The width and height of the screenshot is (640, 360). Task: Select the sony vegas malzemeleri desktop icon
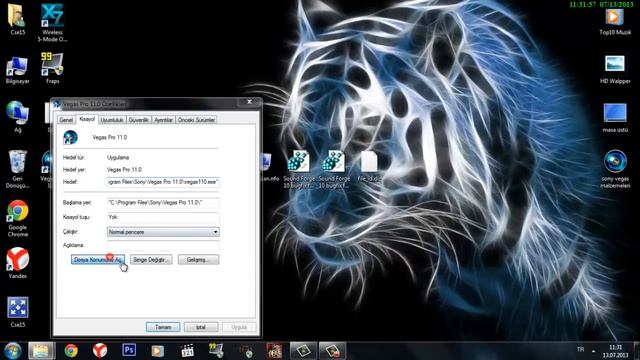pos(615,169)
